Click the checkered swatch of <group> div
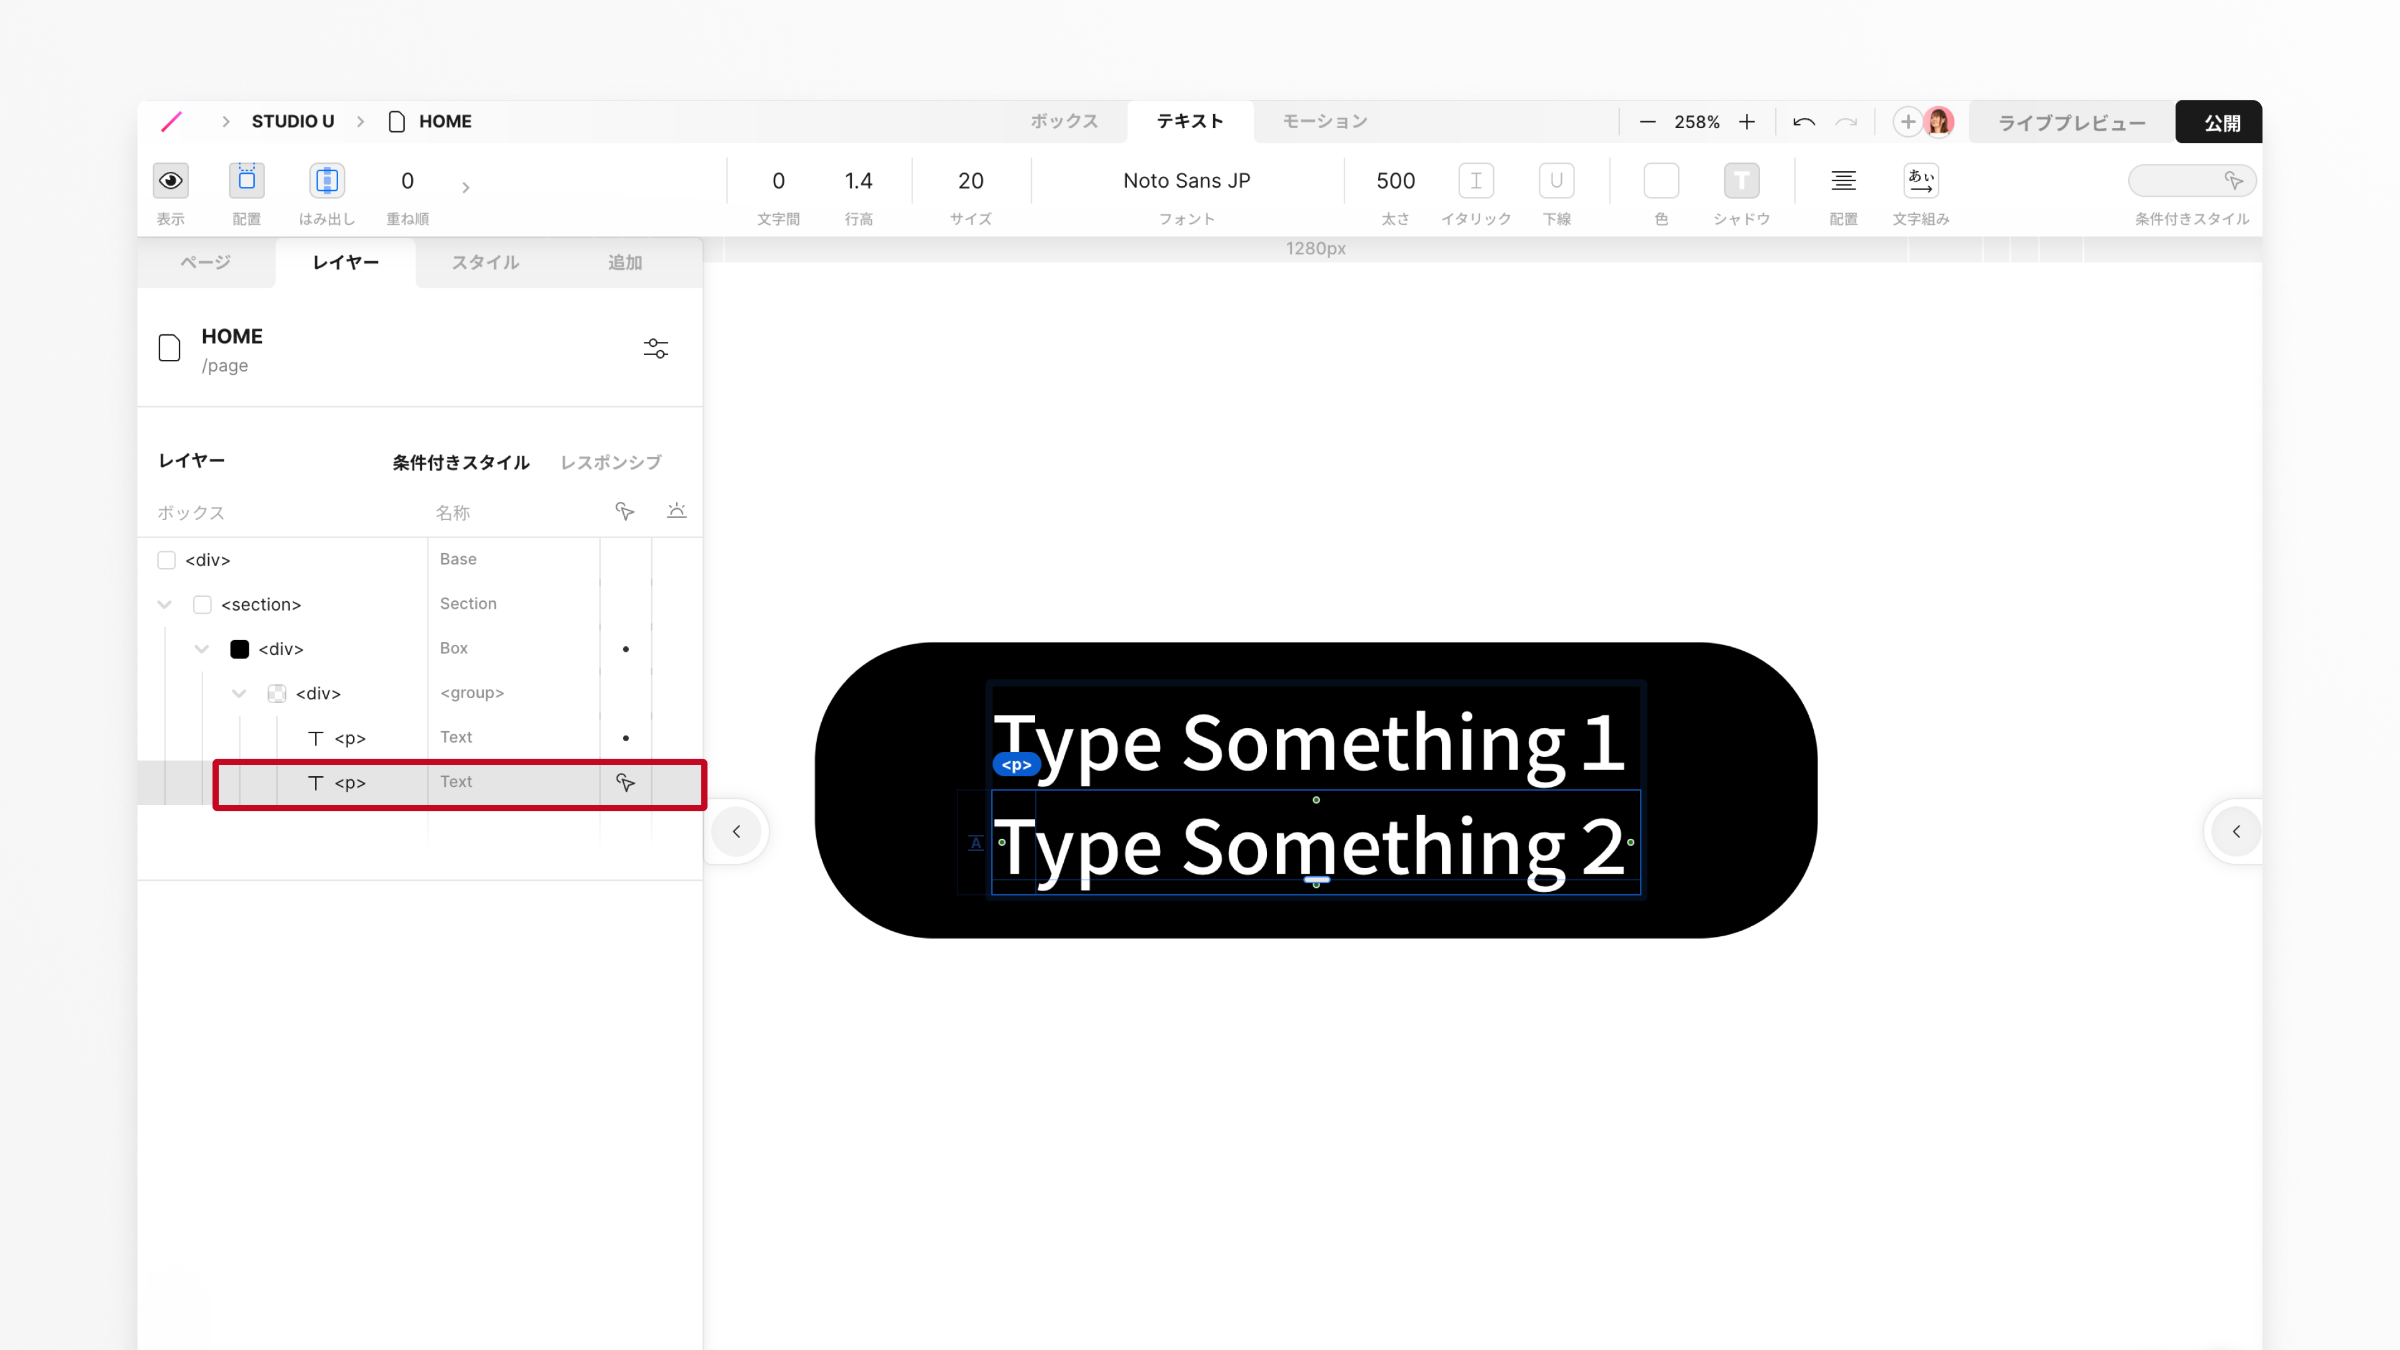 click(277, 693)
